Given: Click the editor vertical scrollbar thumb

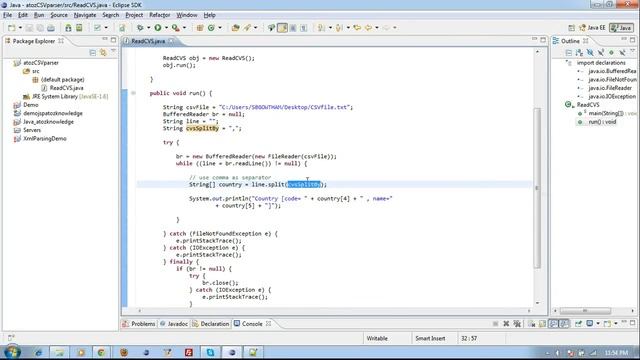Looking at the screenshot, I should click(537, 188).
